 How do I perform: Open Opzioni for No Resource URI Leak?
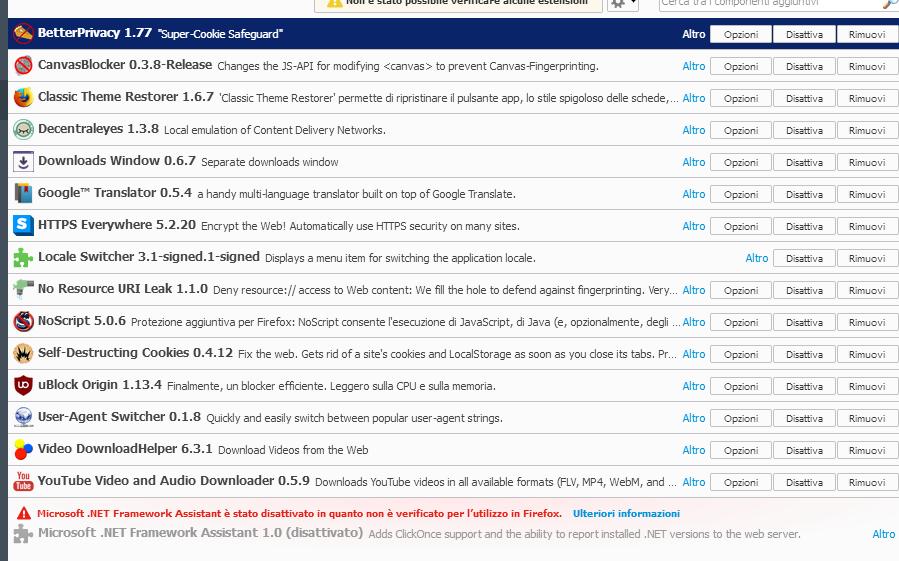741,291
